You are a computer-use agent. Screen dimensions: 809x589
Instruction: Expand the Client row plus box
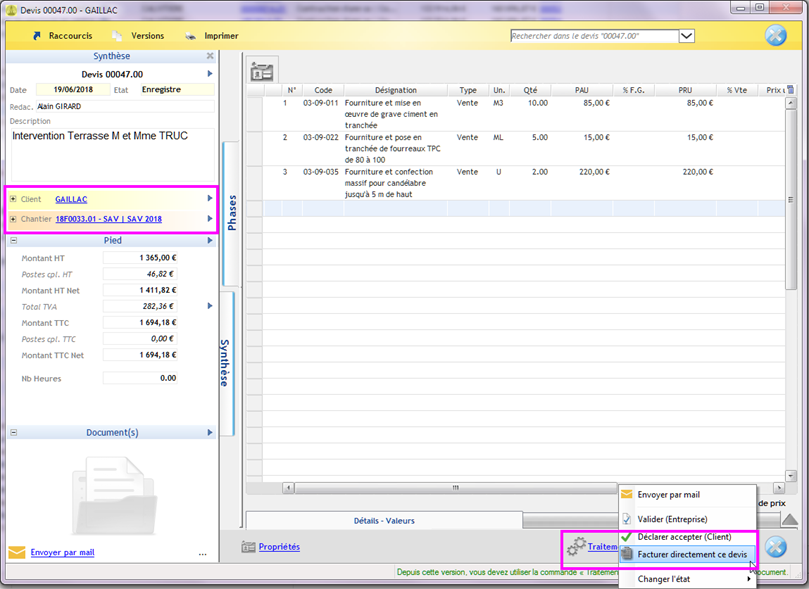coord(13,199)
